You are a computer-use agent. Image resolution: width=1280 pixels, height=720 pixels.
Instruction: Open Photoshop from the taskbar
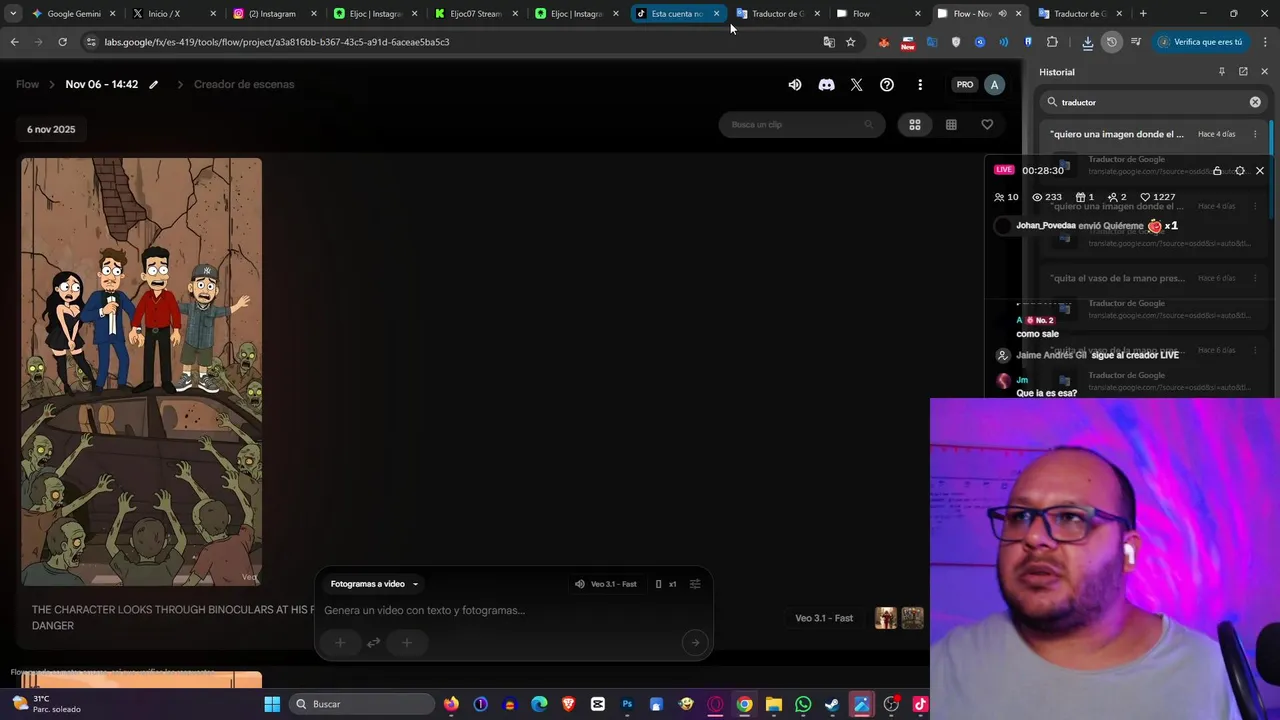tap(627, 704)
